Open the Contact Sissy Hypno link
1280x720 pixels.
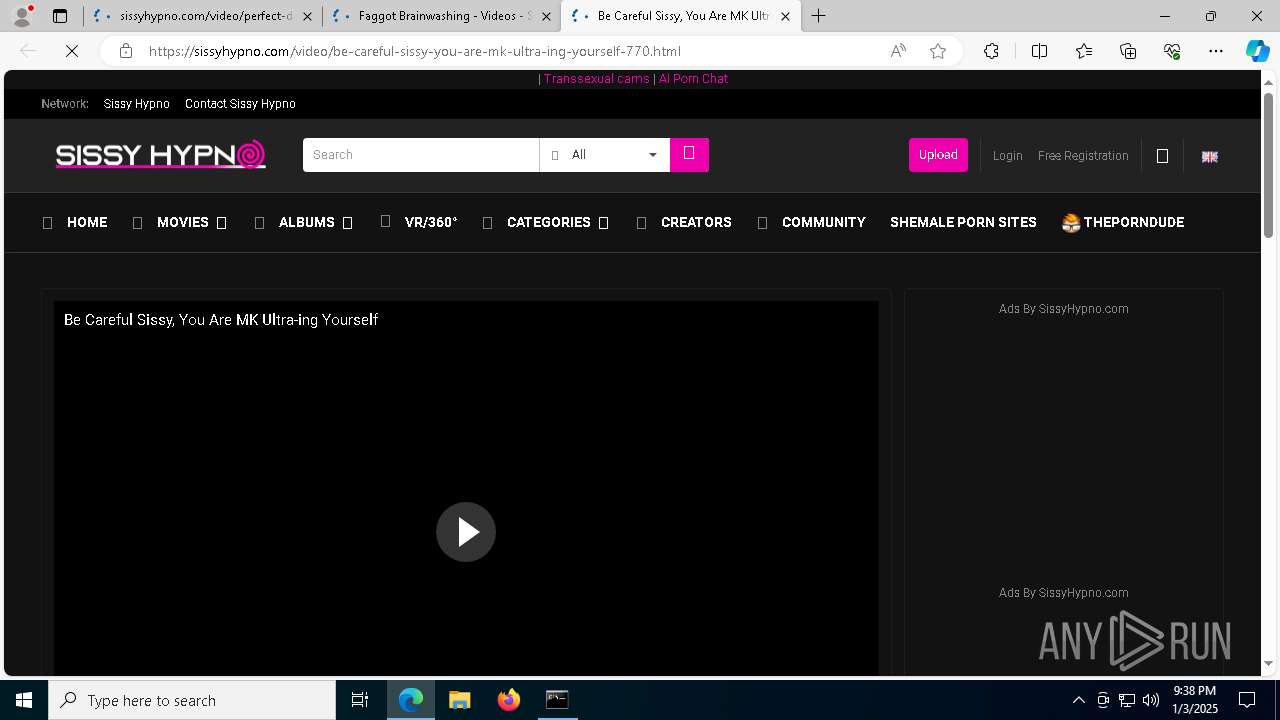240,104
